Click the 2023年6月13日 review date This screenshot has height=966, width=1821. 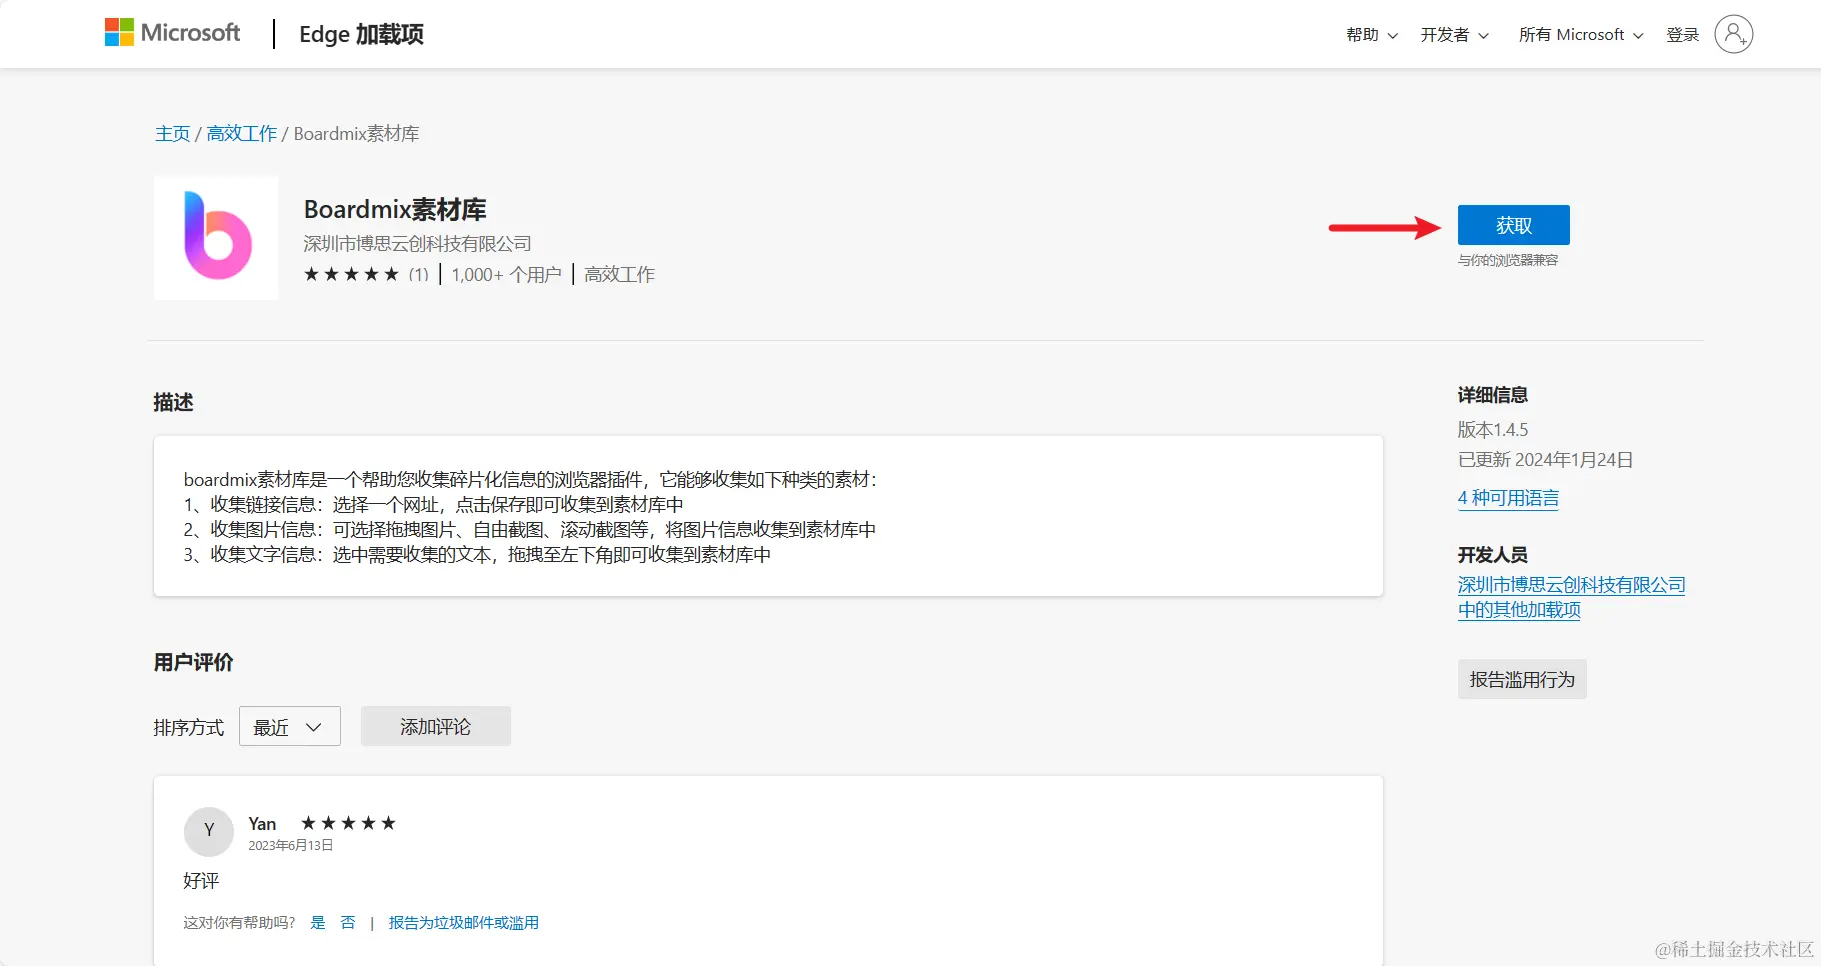[x=291, y=846]
